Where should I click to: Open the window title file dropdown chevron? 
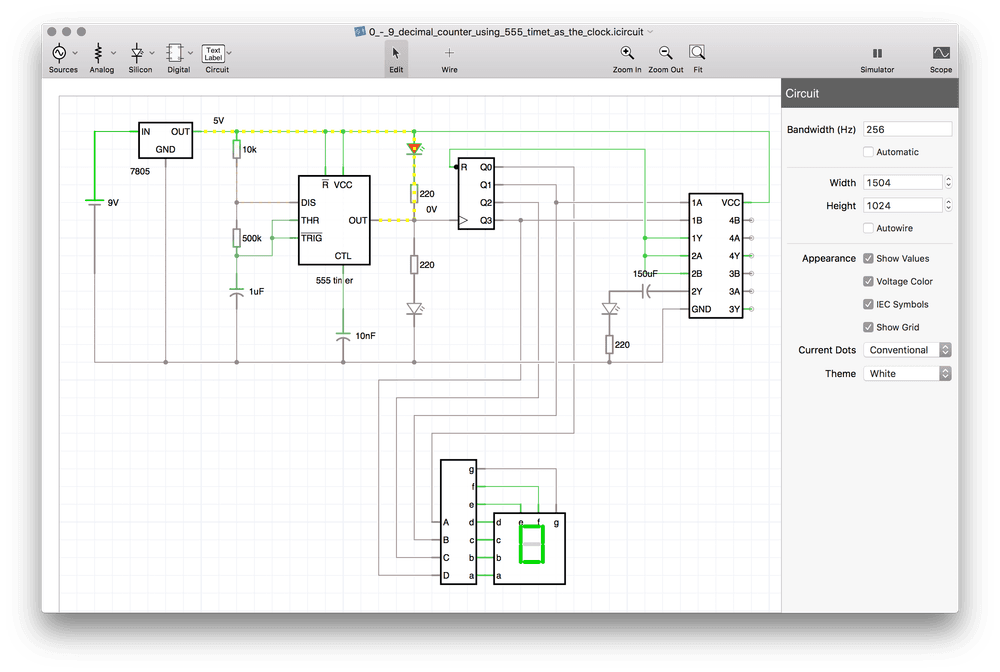(651, 31)
